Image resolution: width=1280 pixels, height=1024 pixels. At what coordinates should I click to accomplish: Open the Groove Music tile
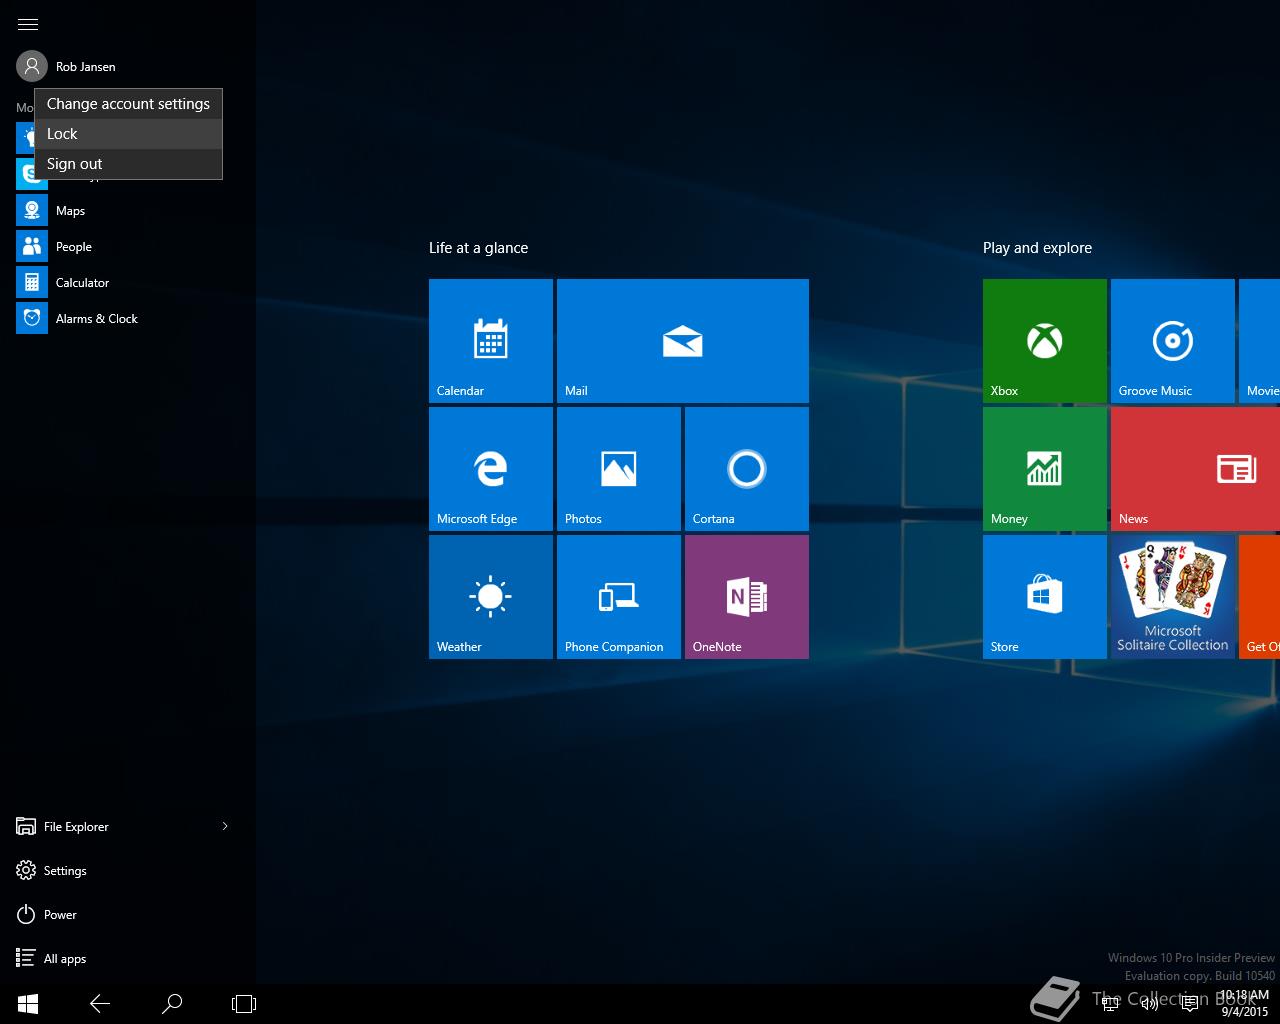click(1173, 341)
